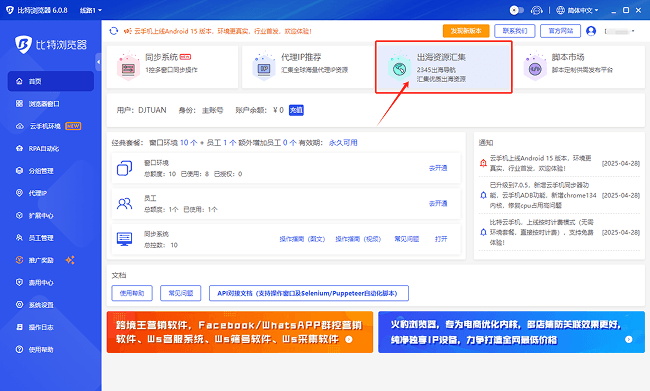The image size is (650, 391).
Task: Open the orange 跨境王营销软件 banner
Action: tap(240, 332)
